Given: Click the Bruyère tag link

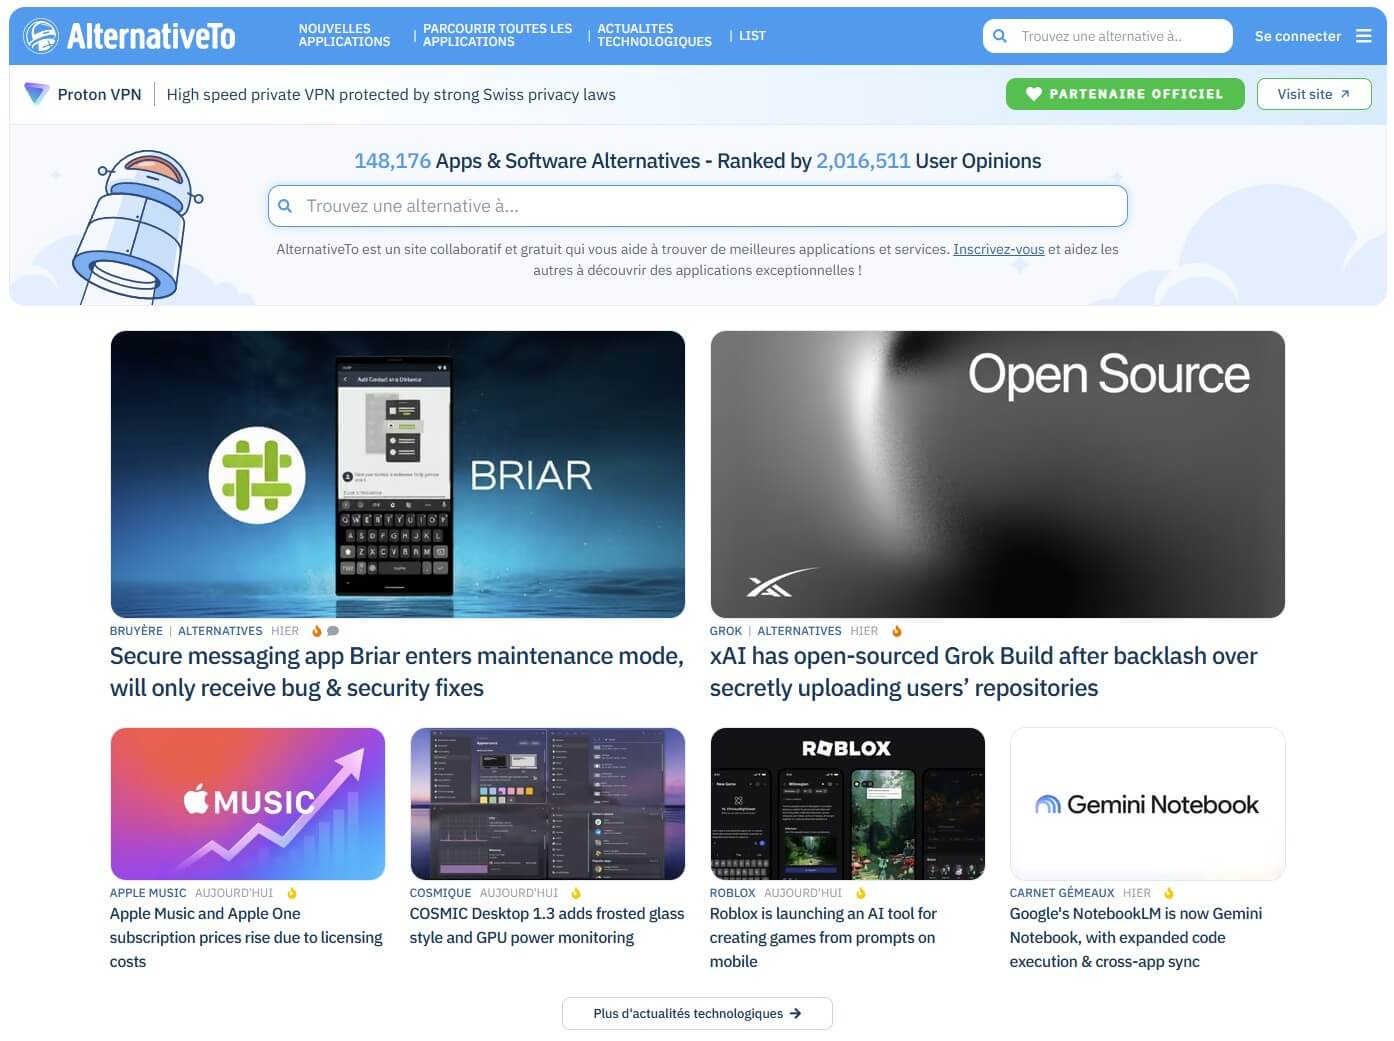Looking at the screenshot, I should pyautogui.click(x=136, y=631).
